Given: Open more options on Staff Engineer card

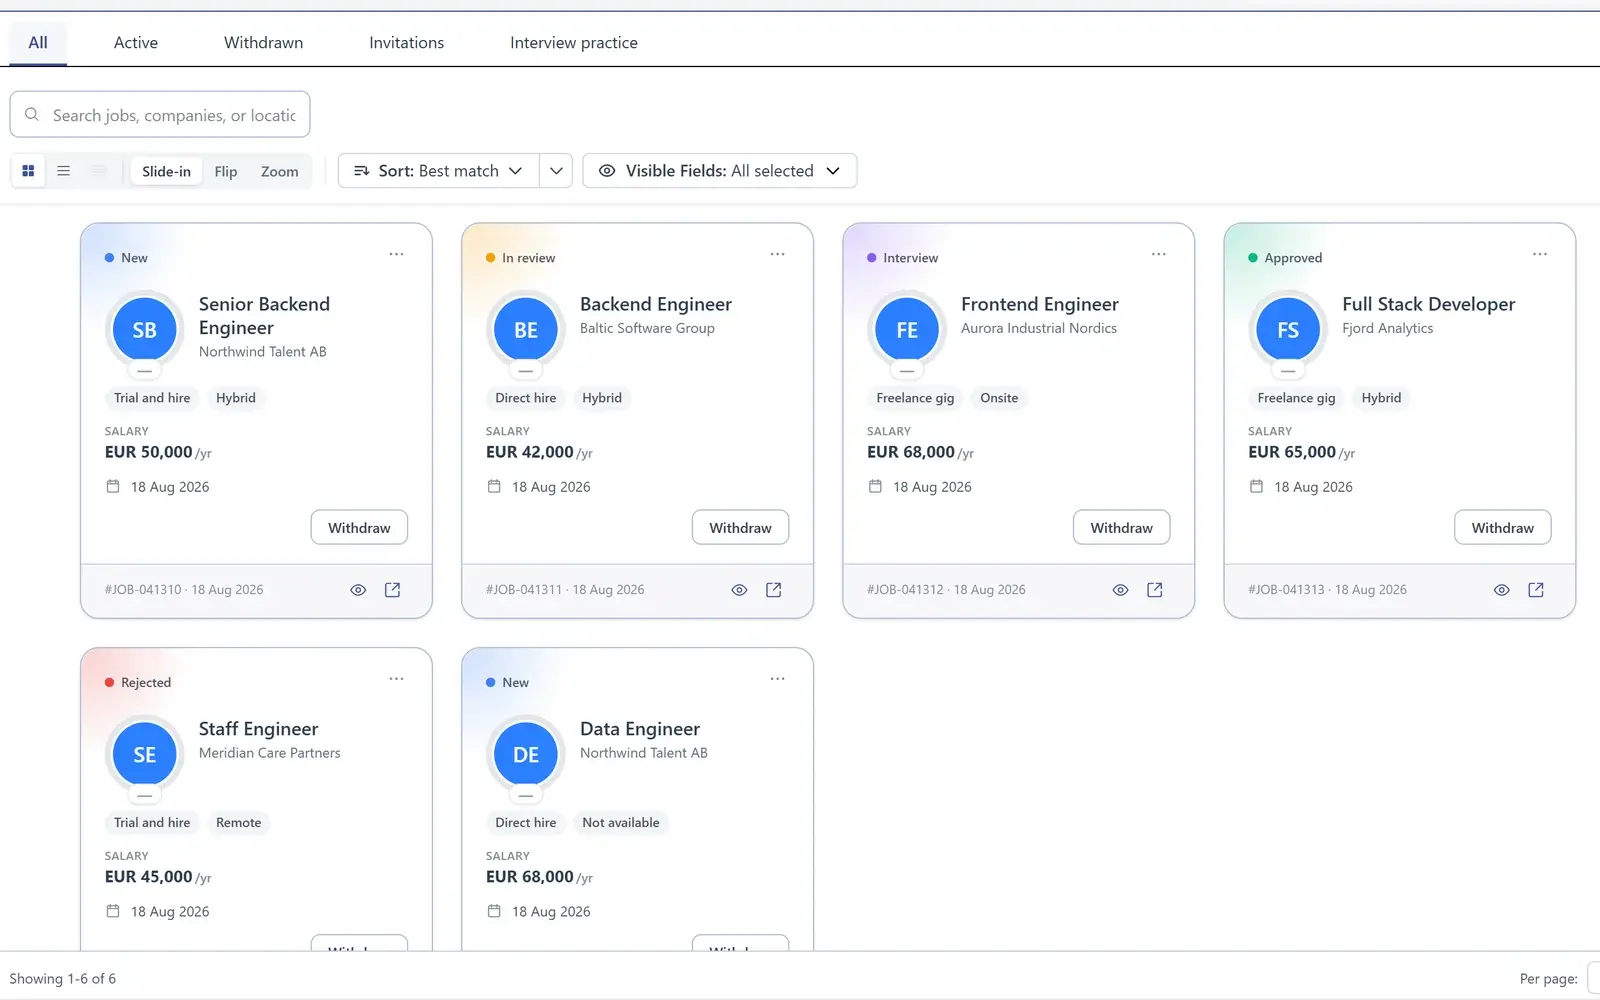Looking at the screenshot, I should (396, 679).
